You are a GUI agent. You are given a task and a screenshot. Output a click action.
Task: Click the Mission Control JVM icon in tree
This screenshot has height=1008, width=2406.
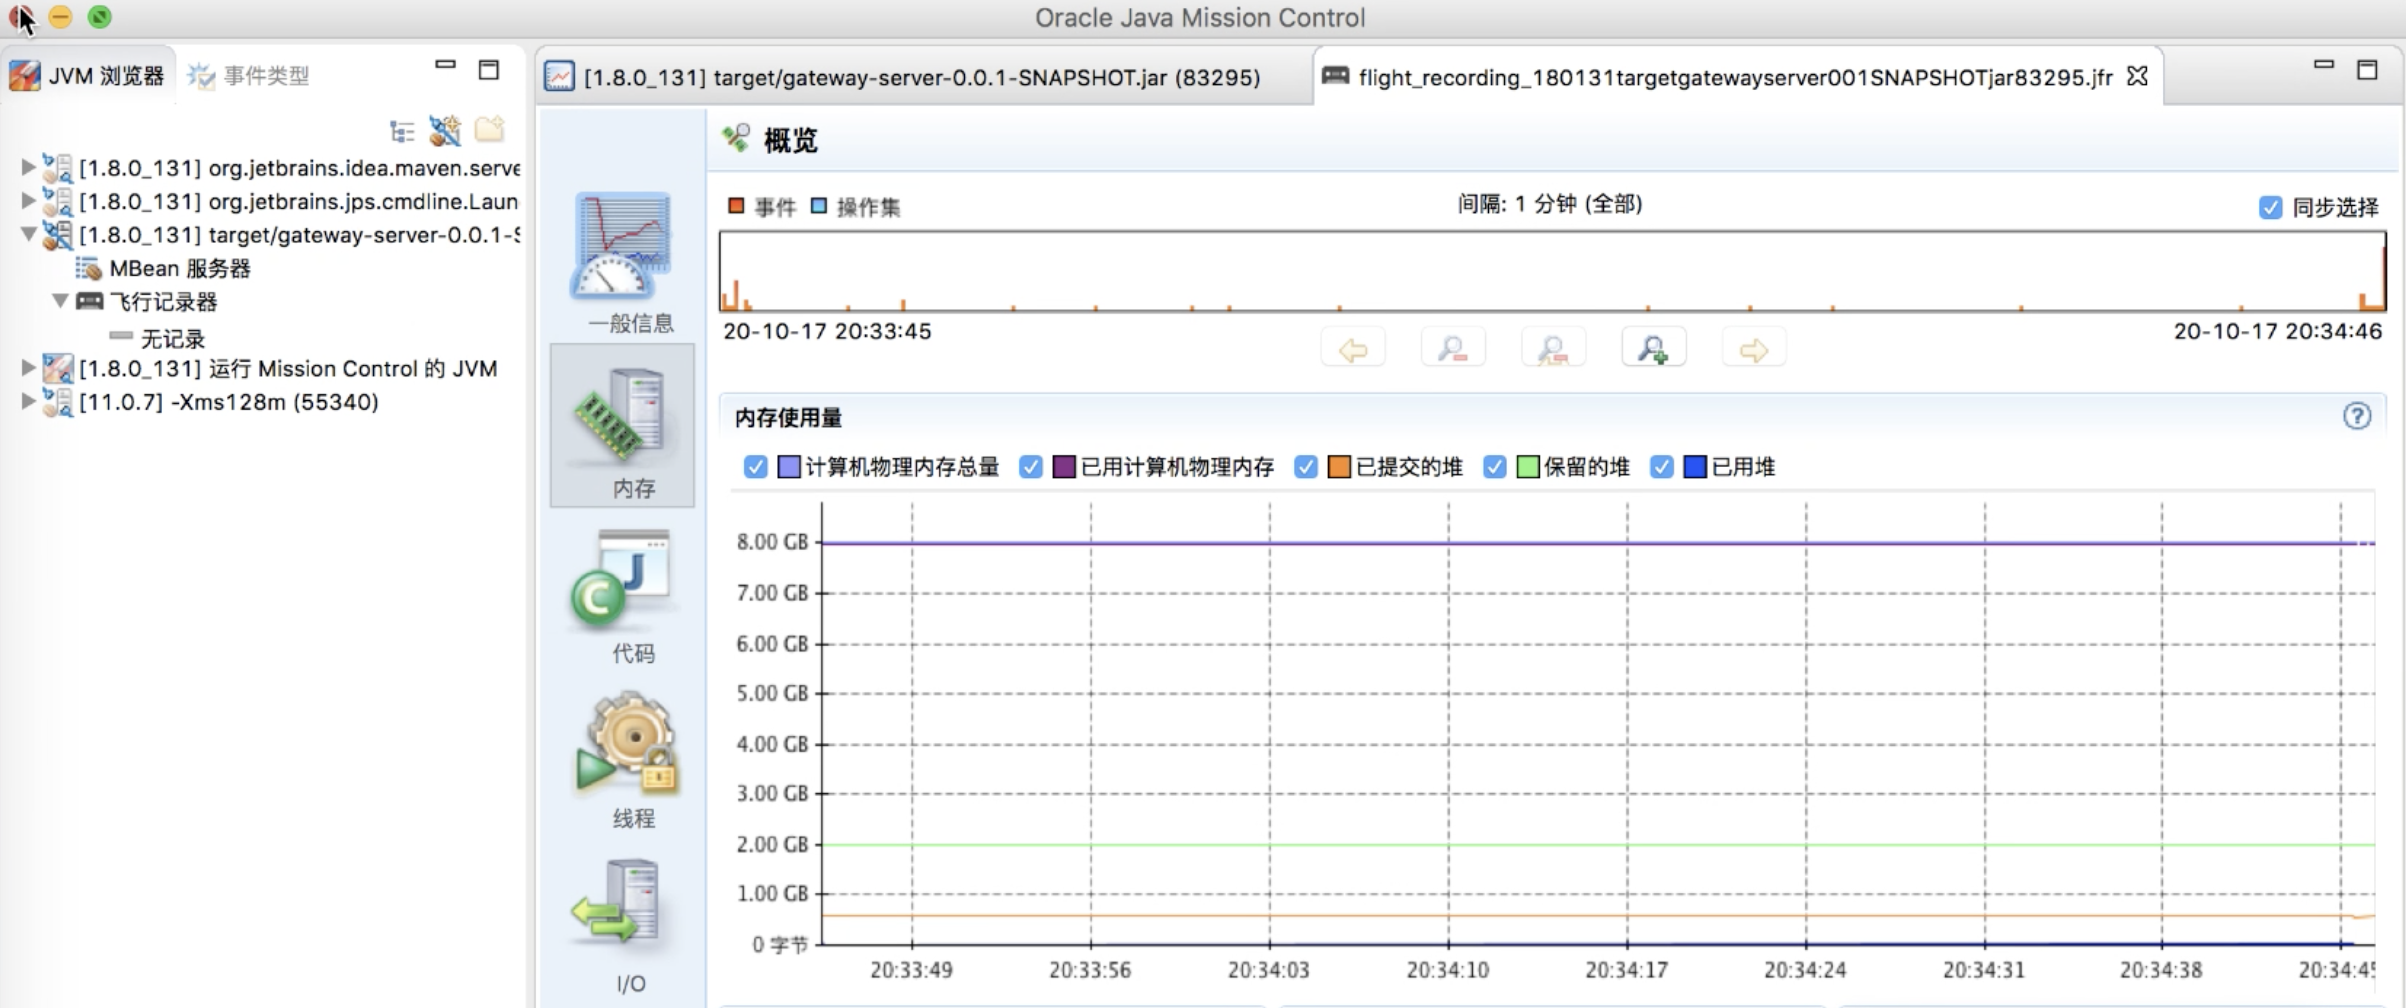click(x=57, y=369)
